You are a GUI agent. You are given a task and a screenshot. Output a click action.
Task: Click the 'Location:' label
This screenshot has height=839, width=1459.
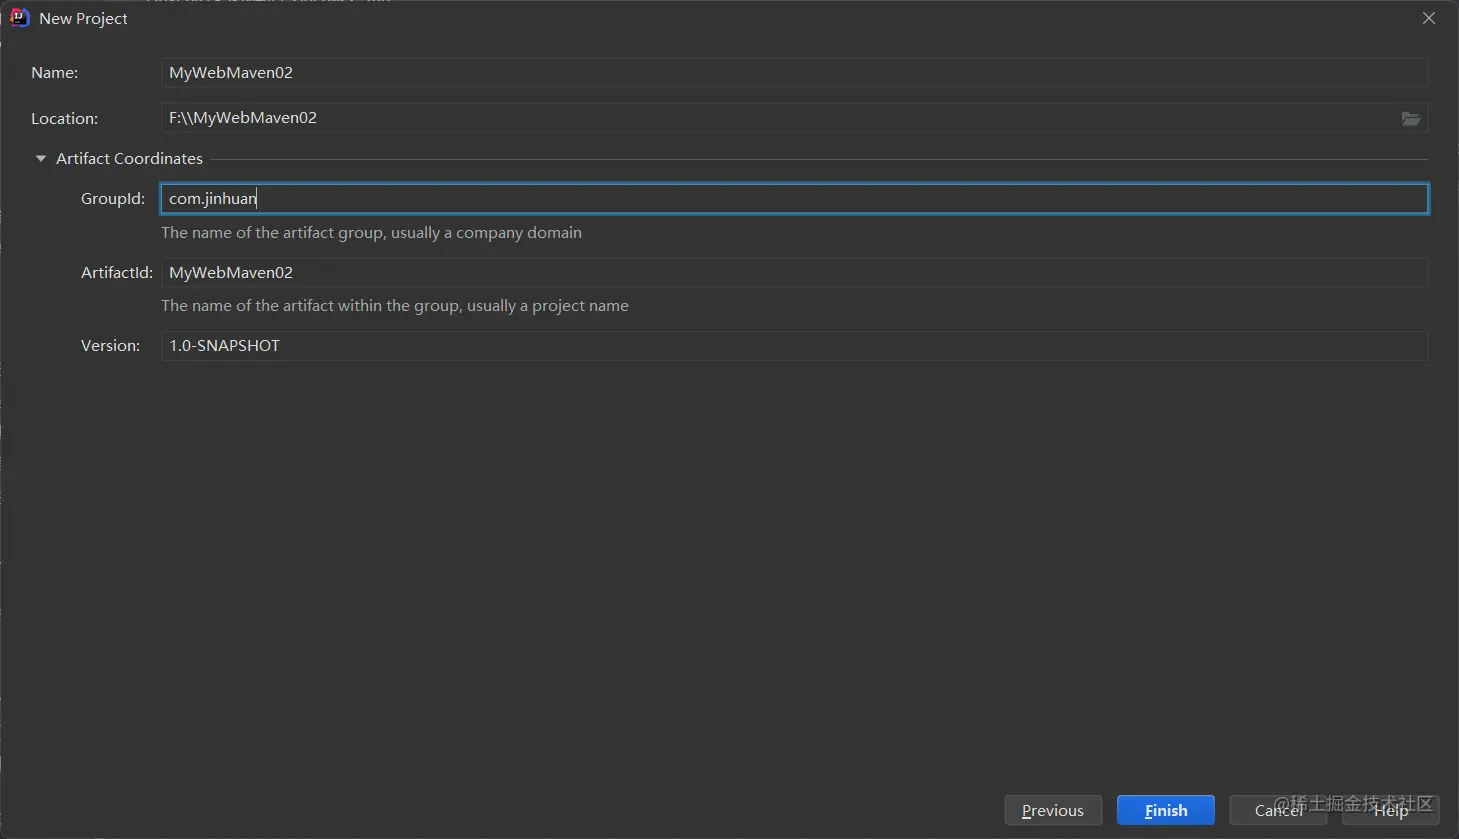pyautogui.click(x=64, y=119)
